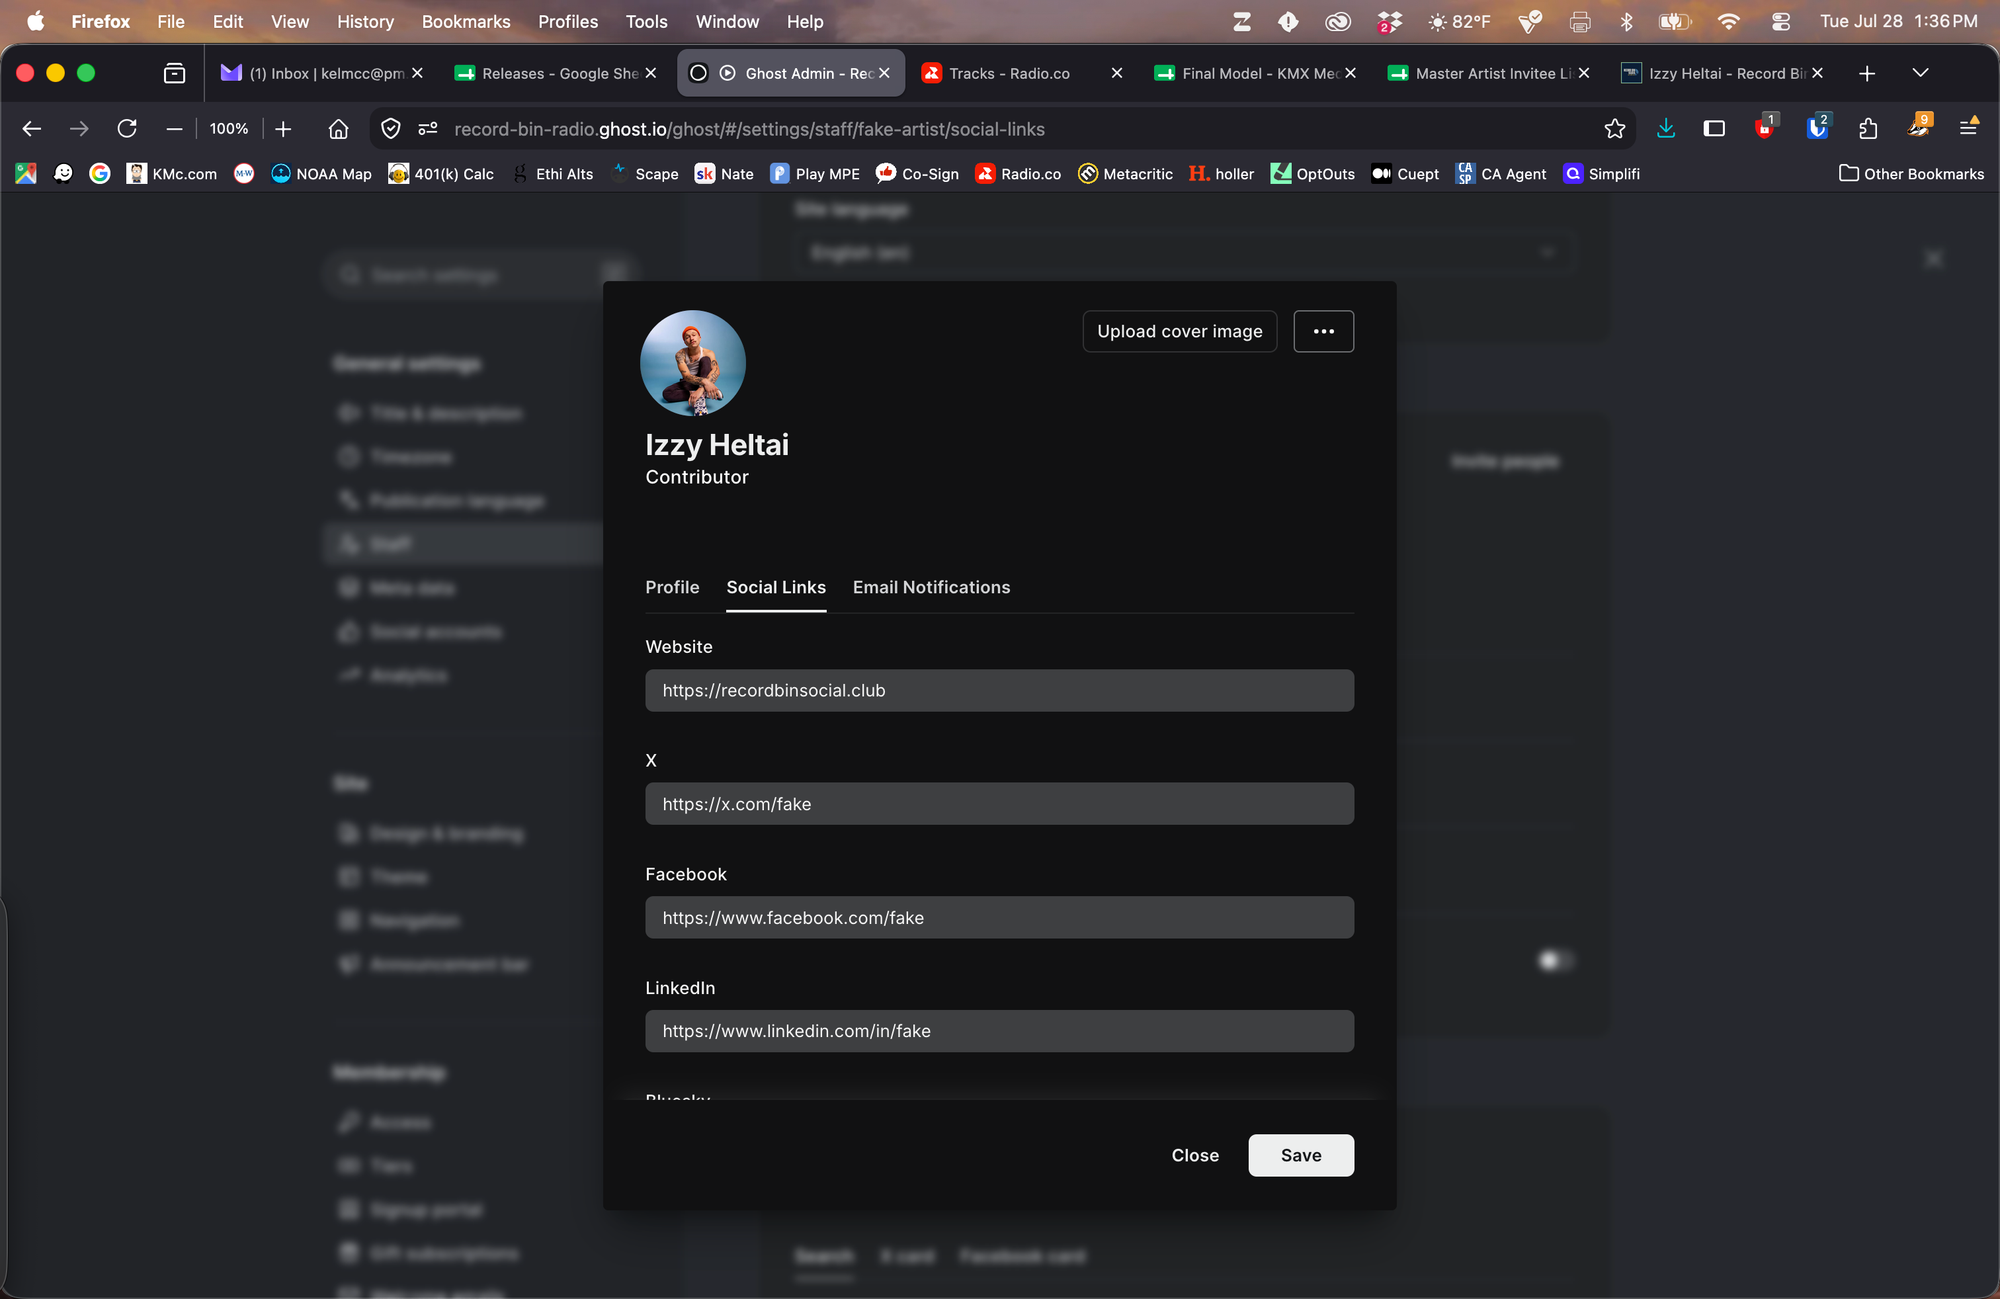Open the Dropbox menu bar icon
Image resolution: width=2000 pixels, height=1299 pixels.
(x=1389, y=21)
